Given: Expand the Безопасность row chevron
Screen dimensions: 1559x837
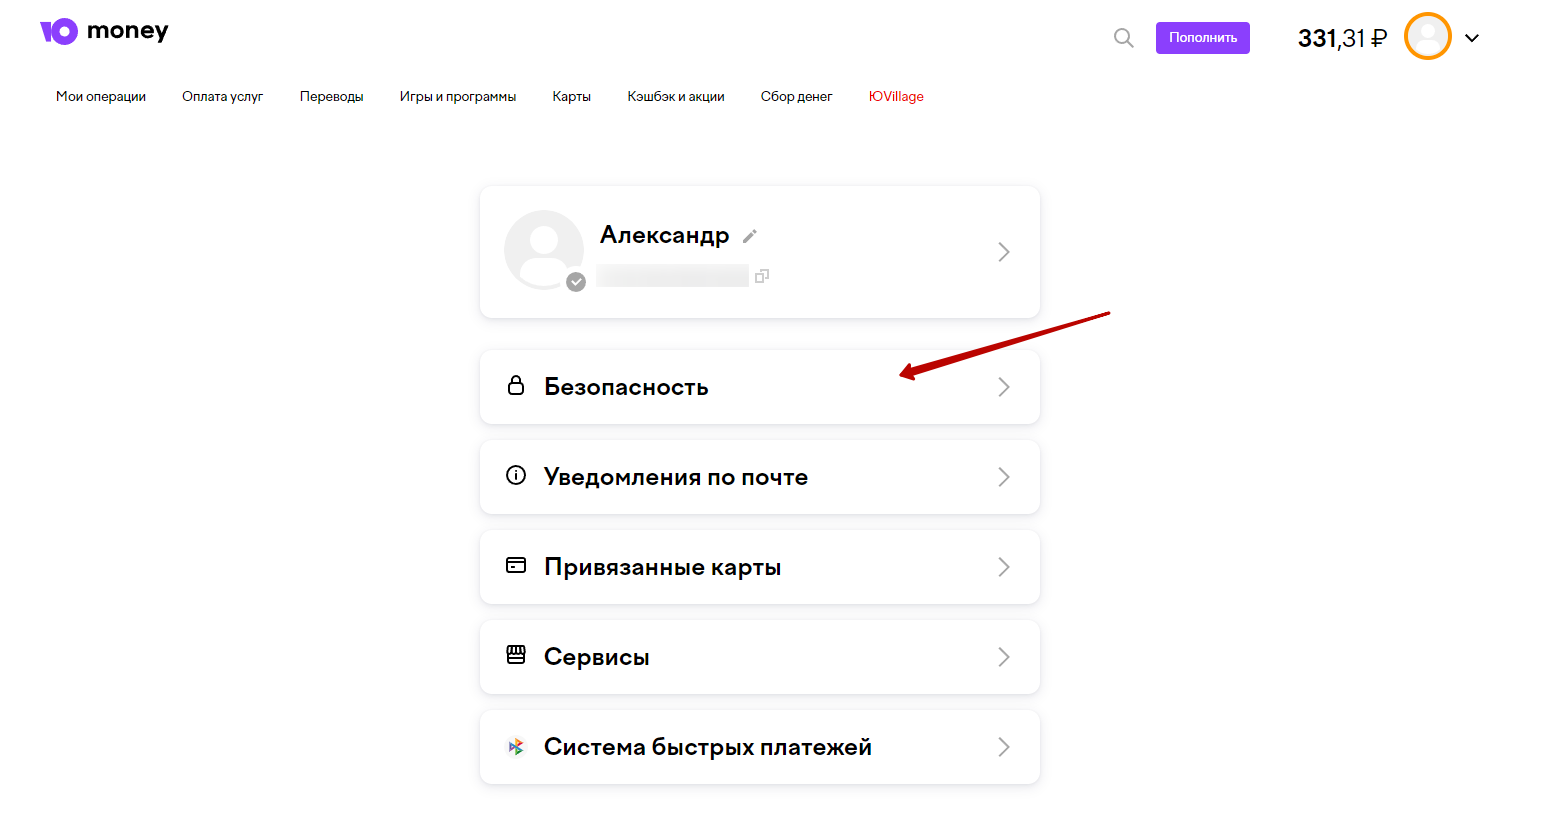Looking at the screenshot, I should click(1004, 387).
